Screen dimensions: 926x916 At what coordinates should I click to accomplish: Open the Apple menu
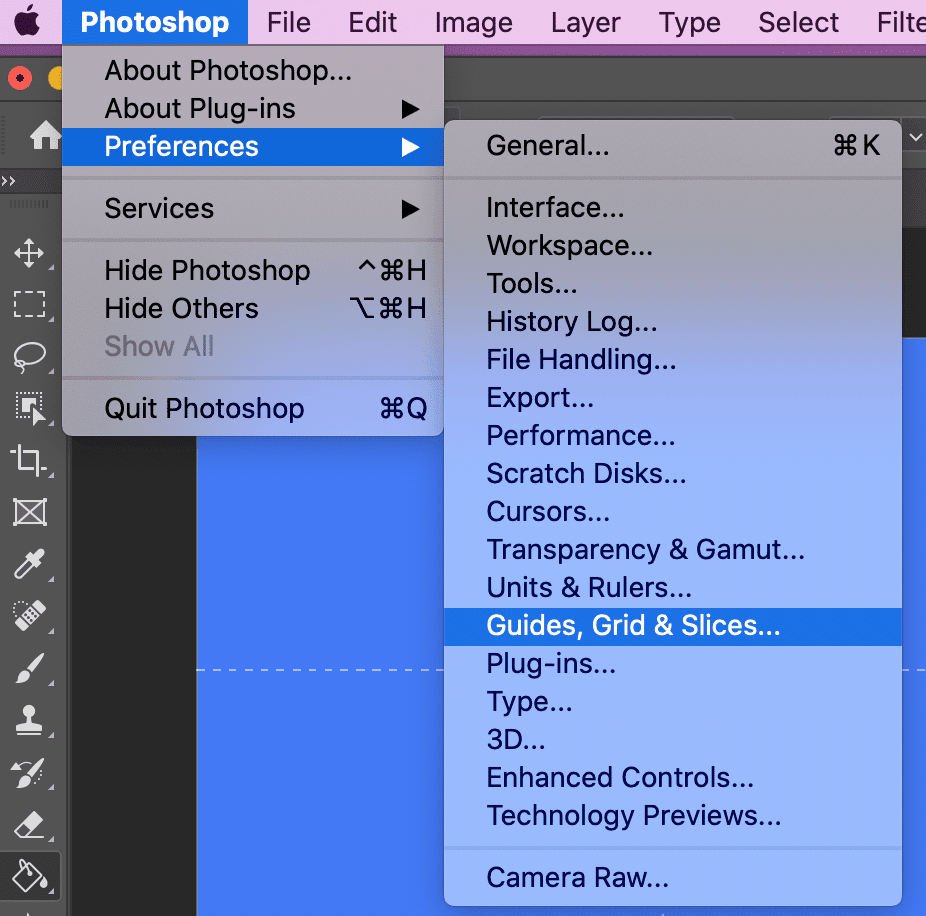[26, 22]
